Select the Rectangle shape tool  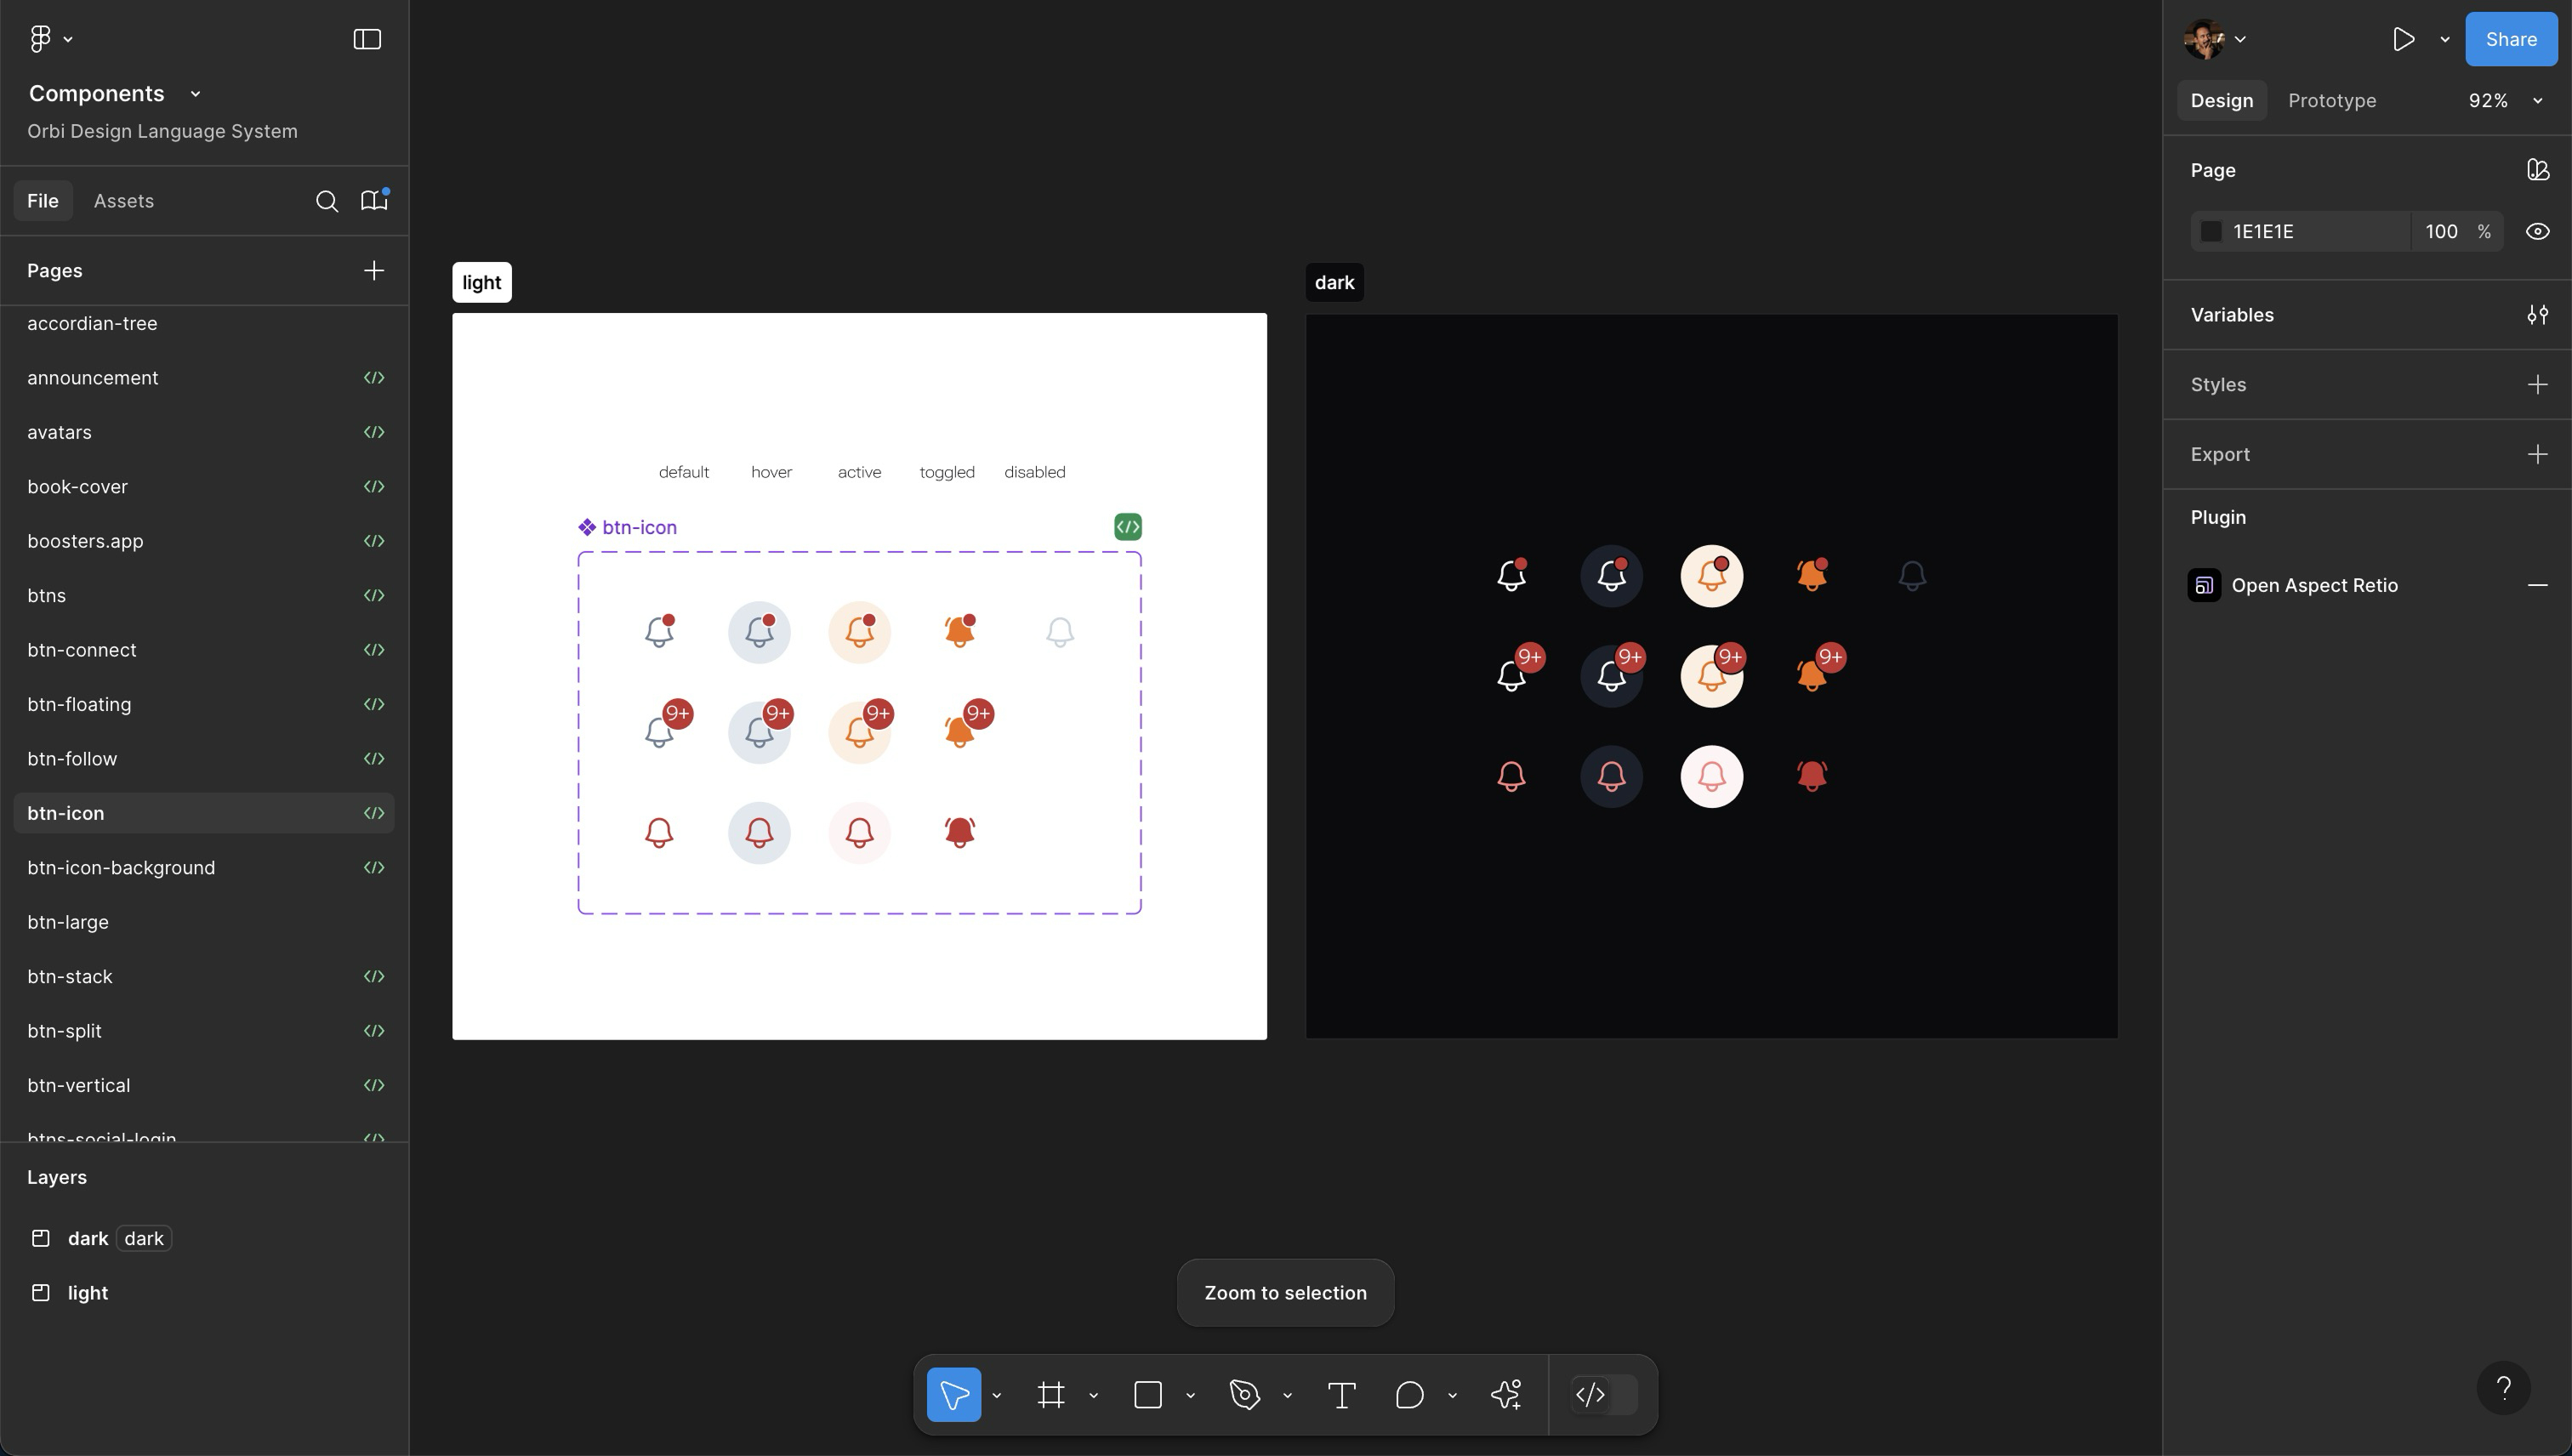tap(1147, 1395)
